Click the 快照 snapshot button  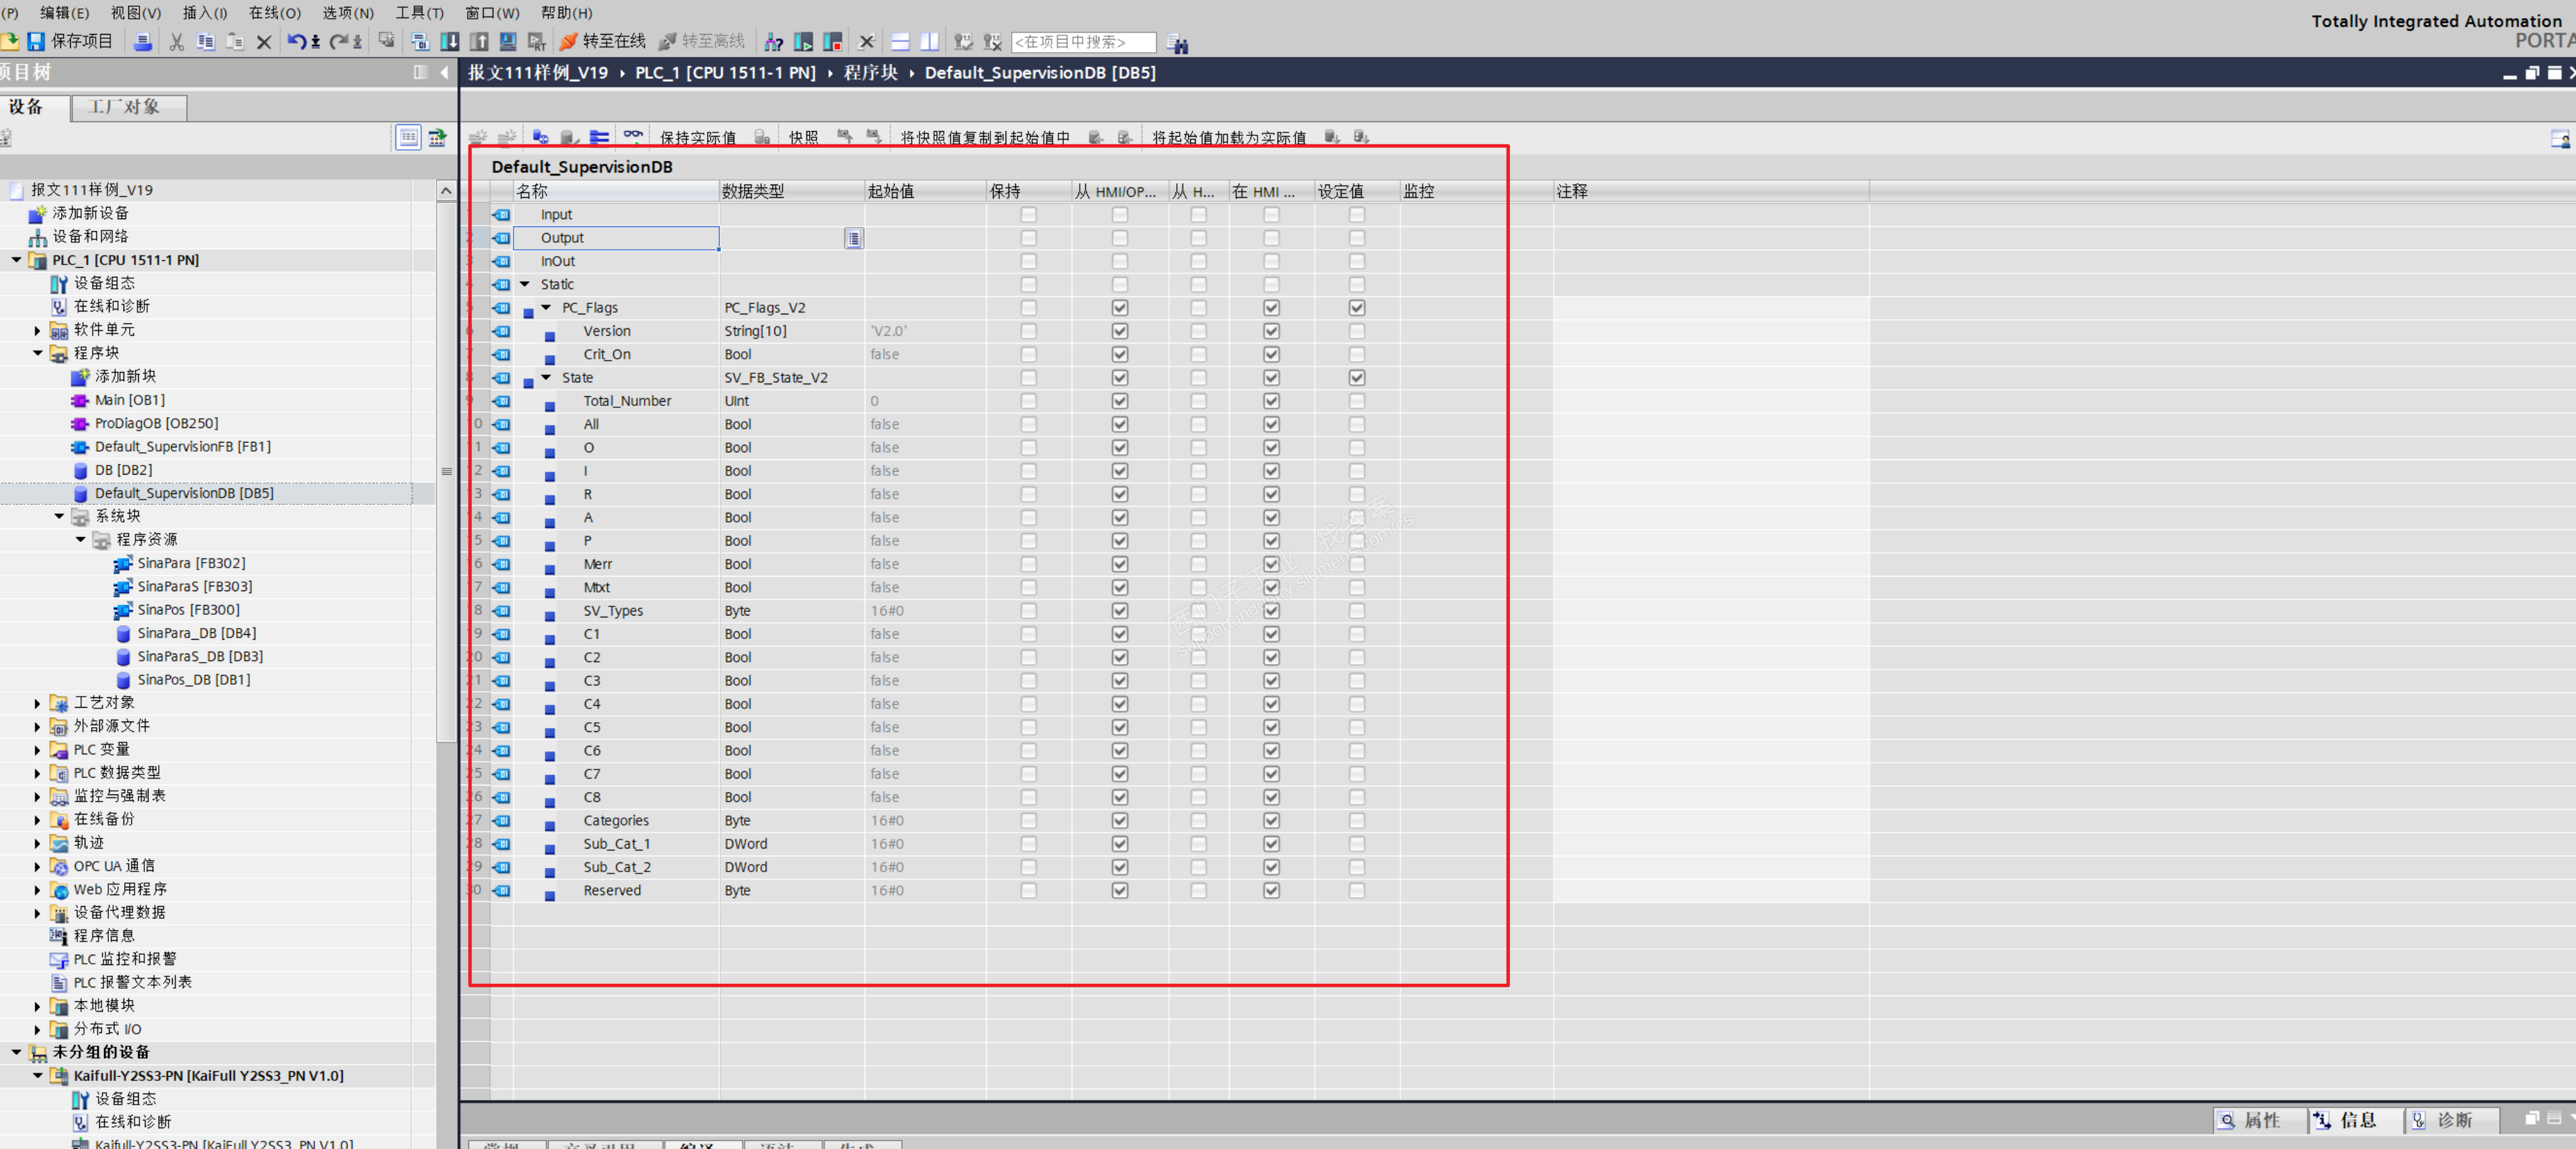click(803, 137)
